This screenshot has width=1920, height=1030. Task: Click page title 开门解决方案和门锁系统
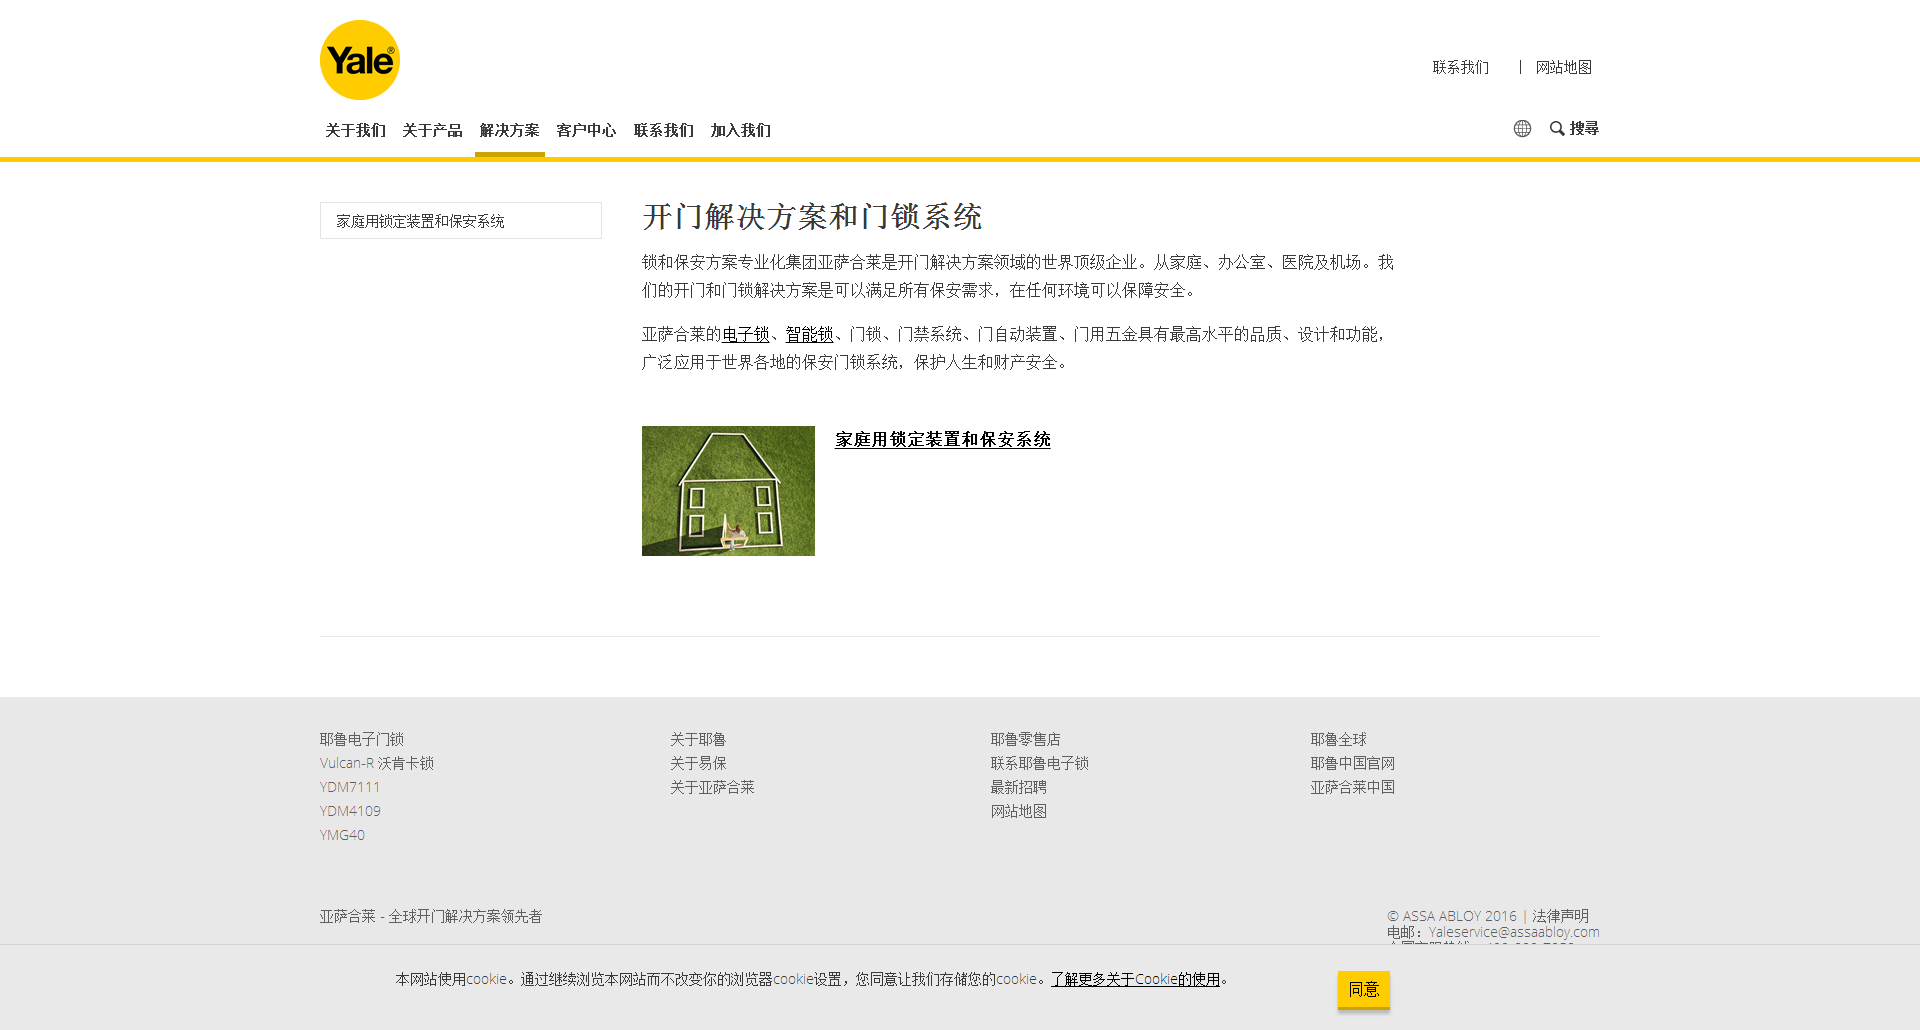(812, 217)
